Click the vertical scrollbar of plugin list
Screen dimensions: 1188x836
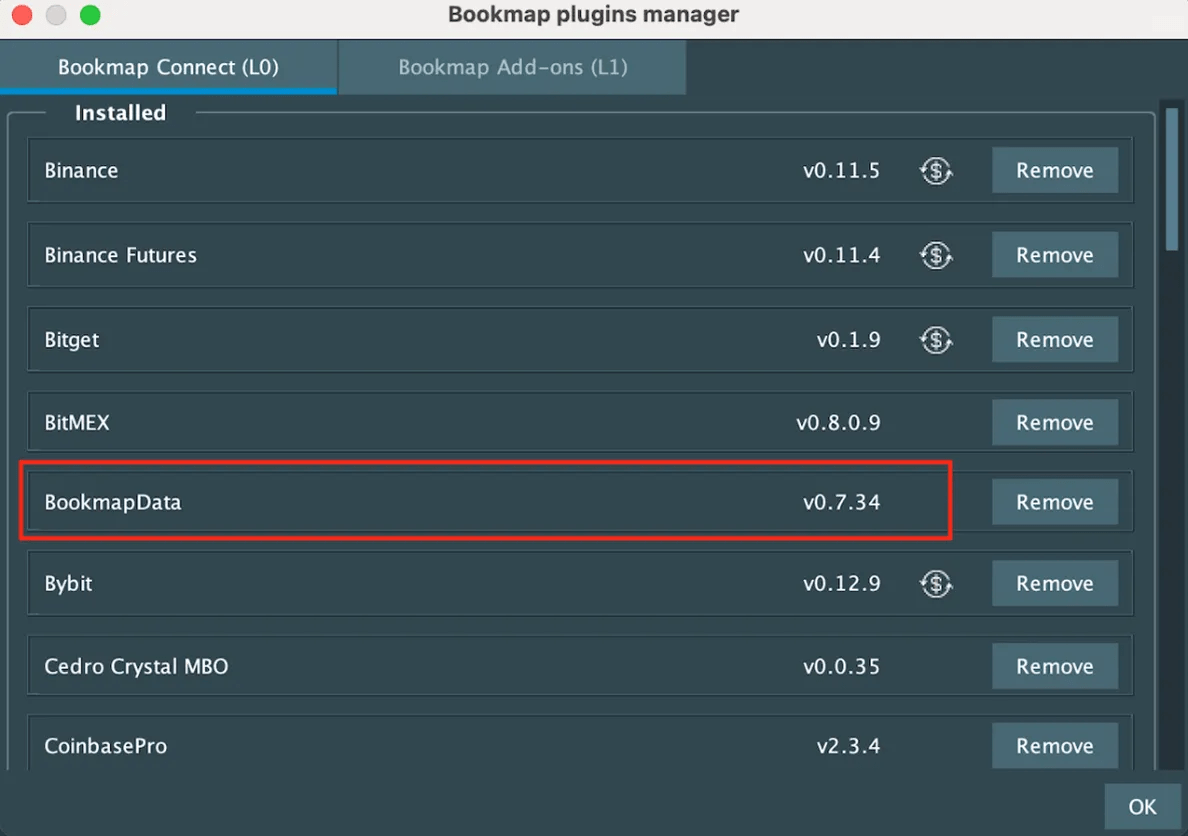(1172, 179)
